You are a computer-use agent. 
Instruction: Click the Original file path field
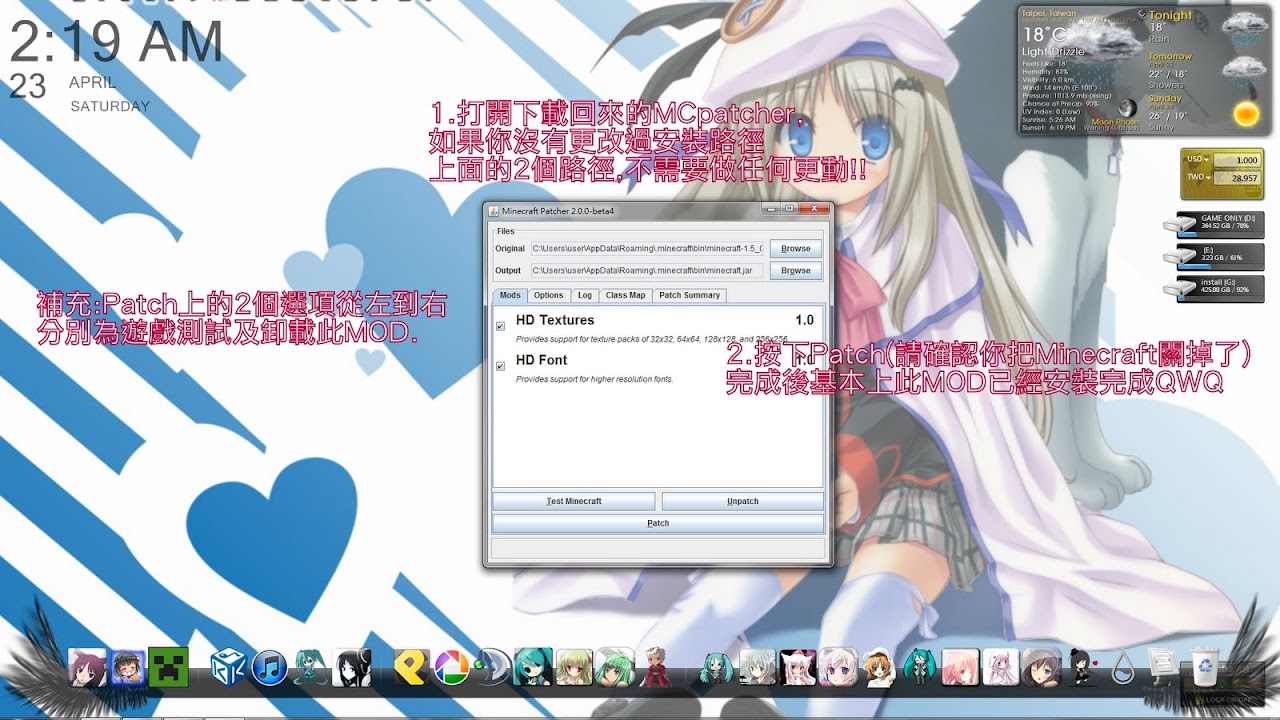(x=647, y=248)
